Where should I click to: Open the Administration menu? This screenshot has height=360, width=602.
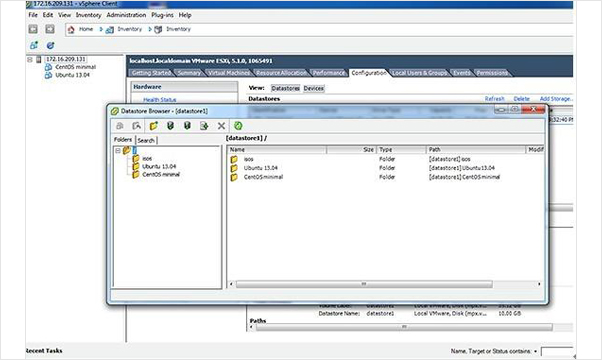point(126,15)
